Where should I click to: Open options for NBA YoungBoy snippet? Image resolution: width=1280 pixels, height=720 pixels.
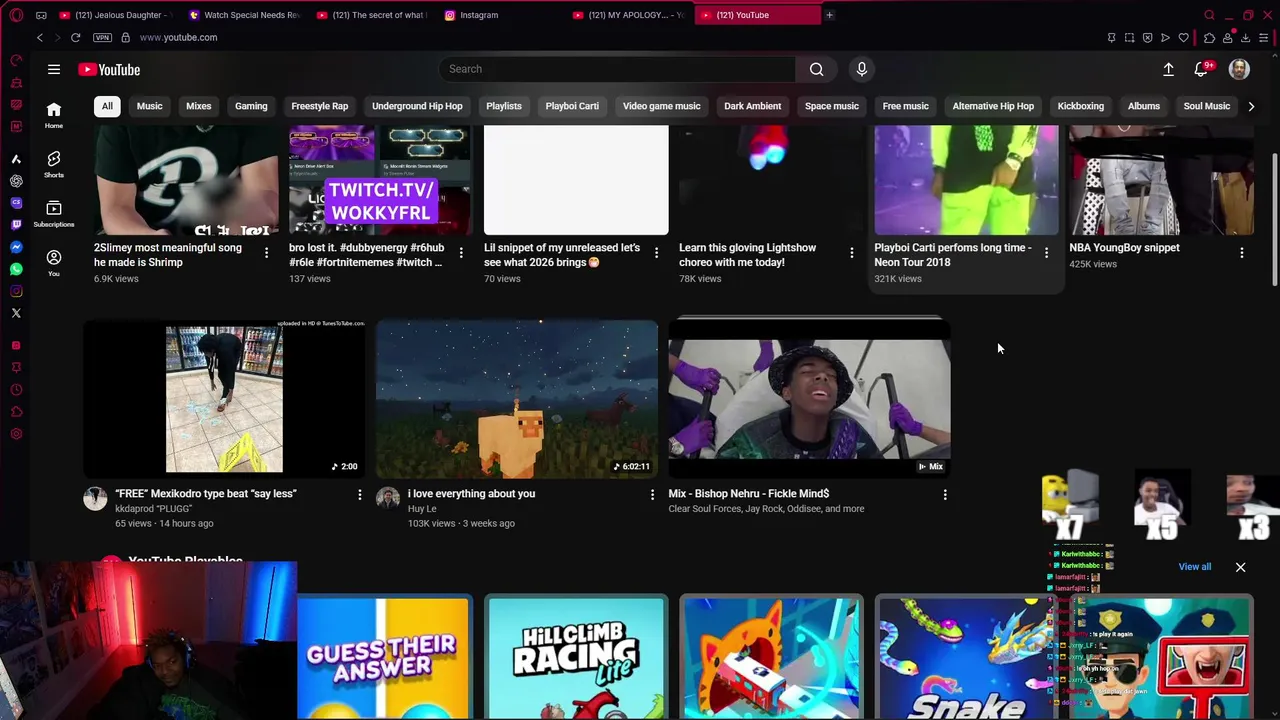click(x=1241, y=253)
